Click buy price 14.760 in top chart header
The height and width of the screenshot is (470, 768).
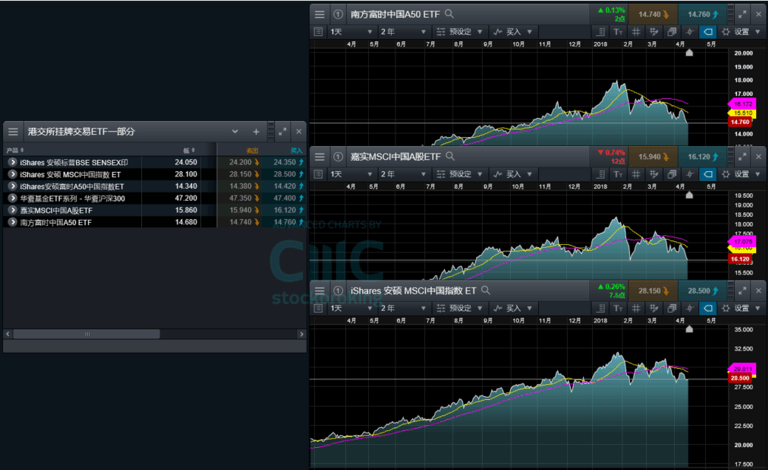(702, 15)
